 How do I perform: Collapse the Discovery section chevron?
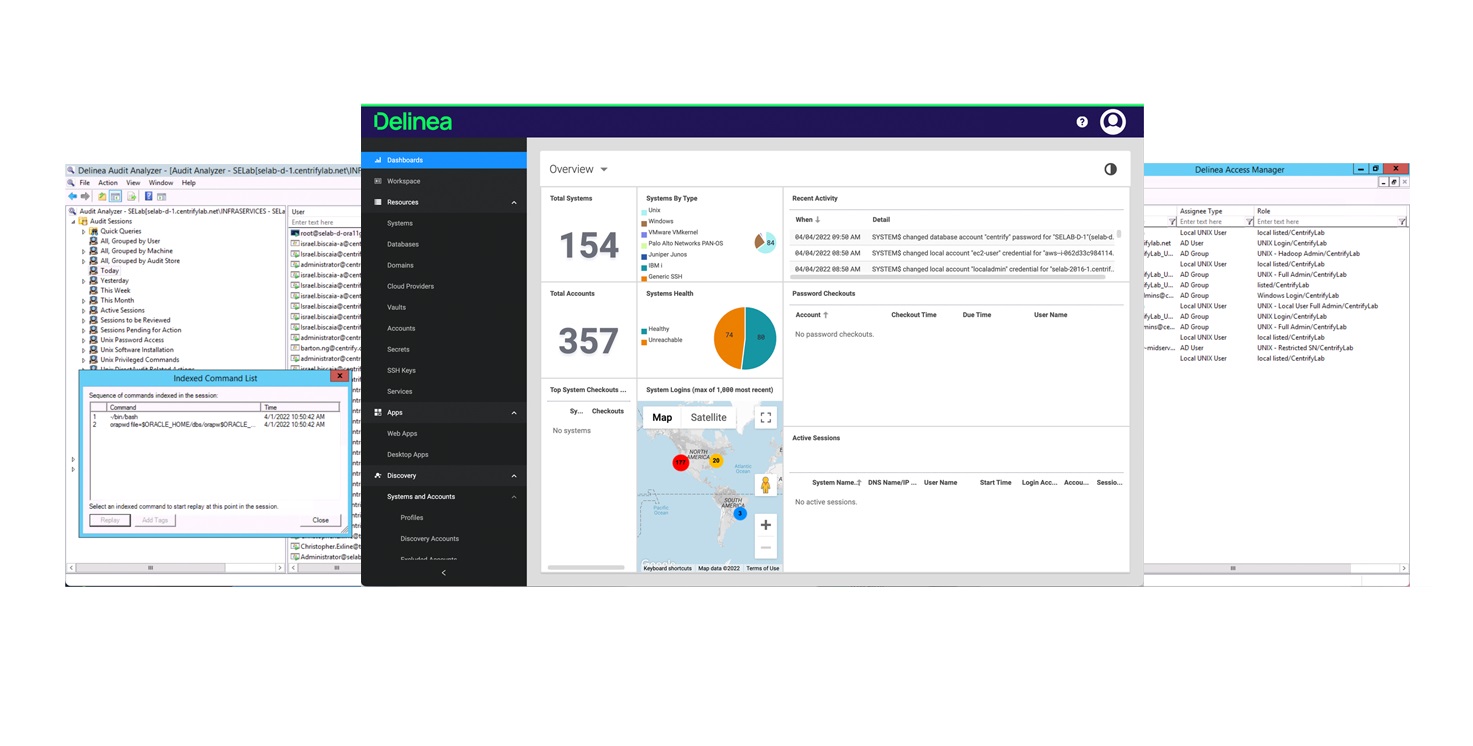(x=514, y=476)
